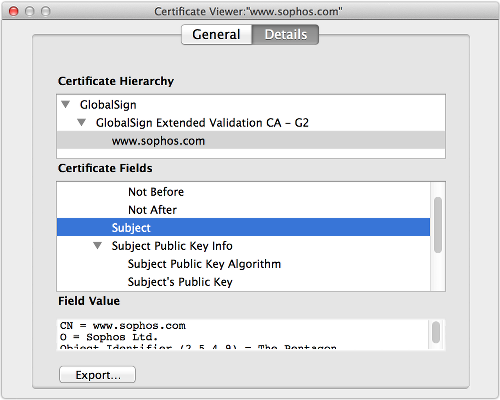Screen dimensions: 500x400
Task: Select the Subject field row
Action: (x=243, y=227)
